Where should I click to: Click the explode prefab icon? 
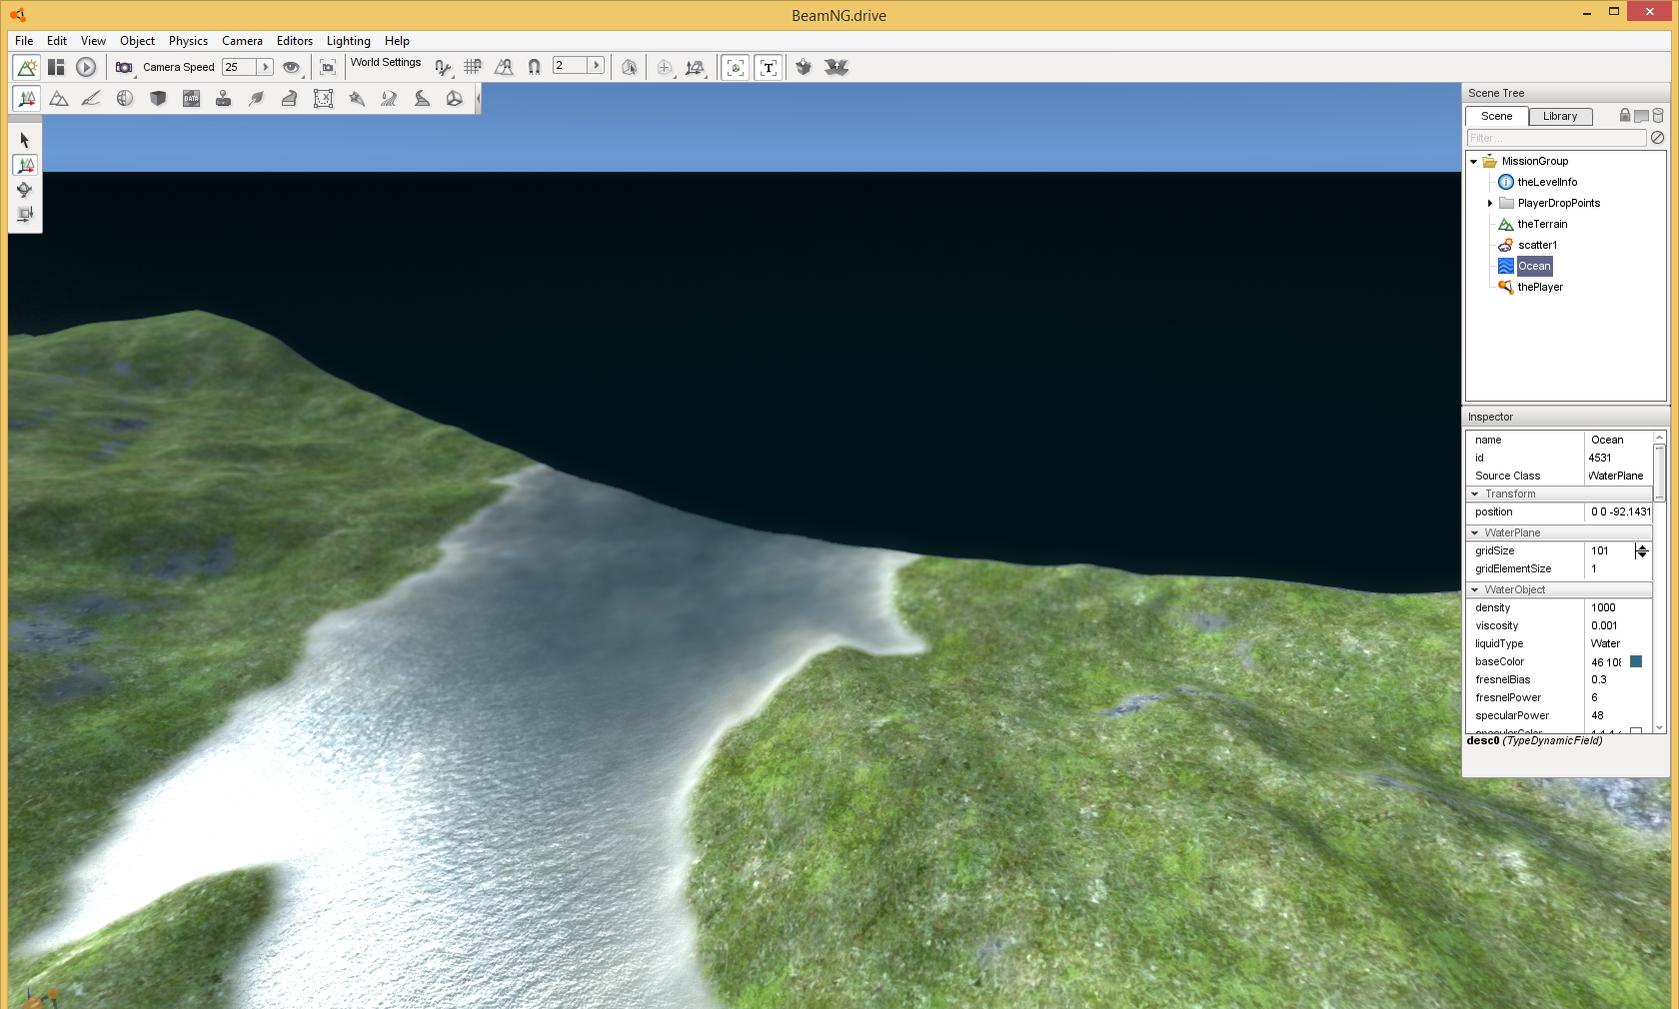[836, 67]
